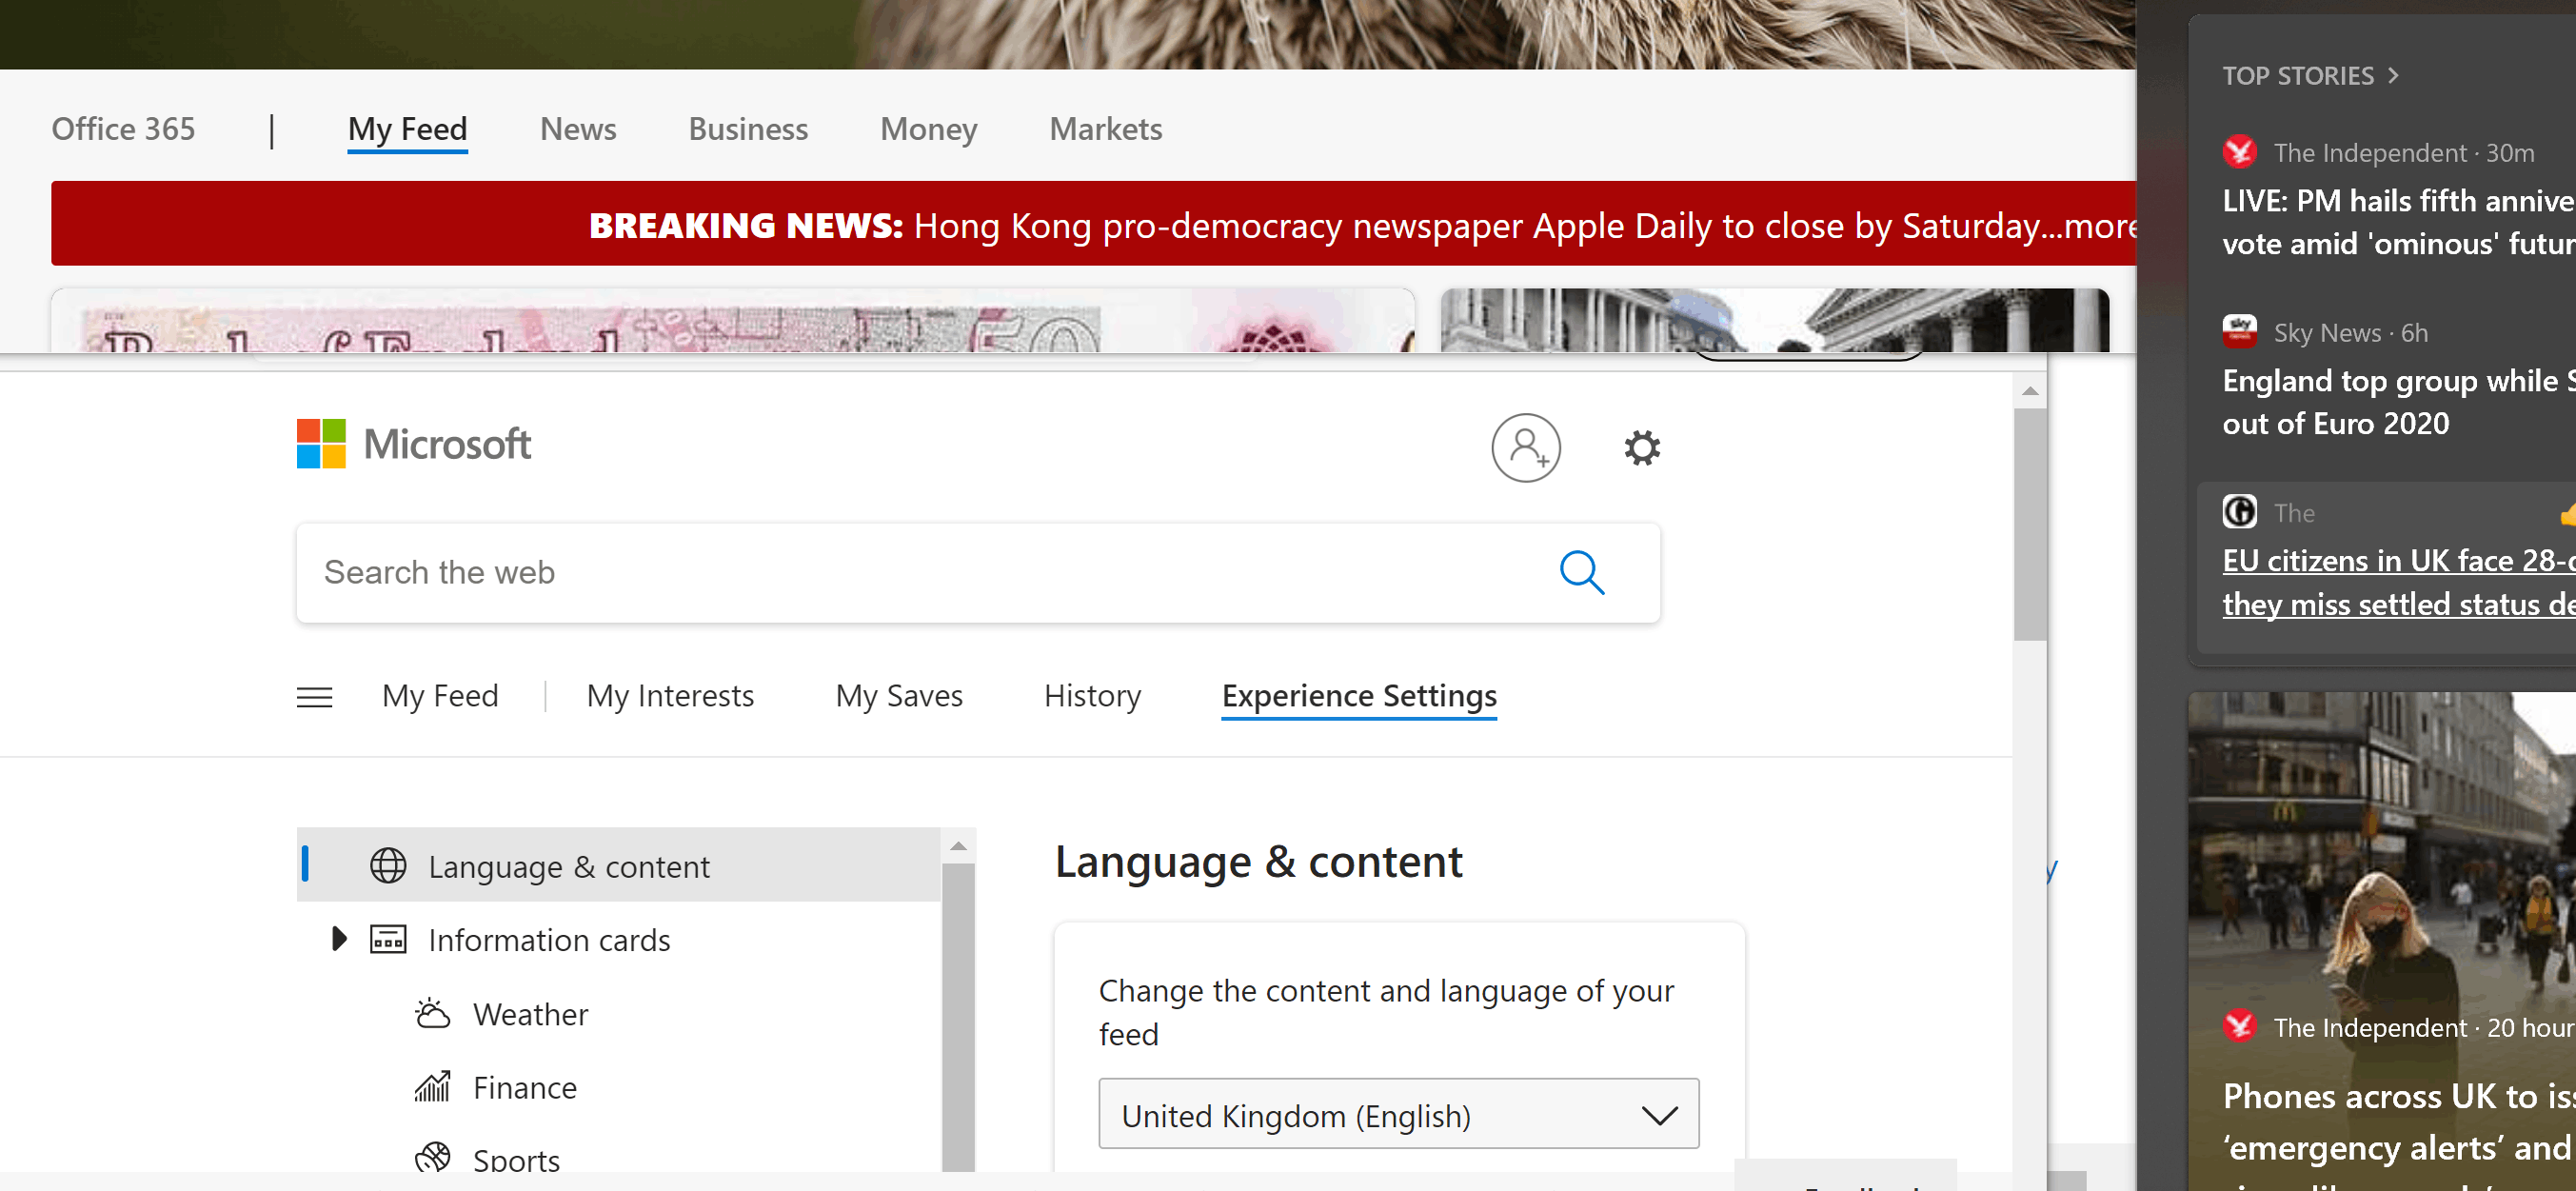Open the United Kingdom (English) dropdown
Screen dimensions: 2576x1191
point(1398,1114)
